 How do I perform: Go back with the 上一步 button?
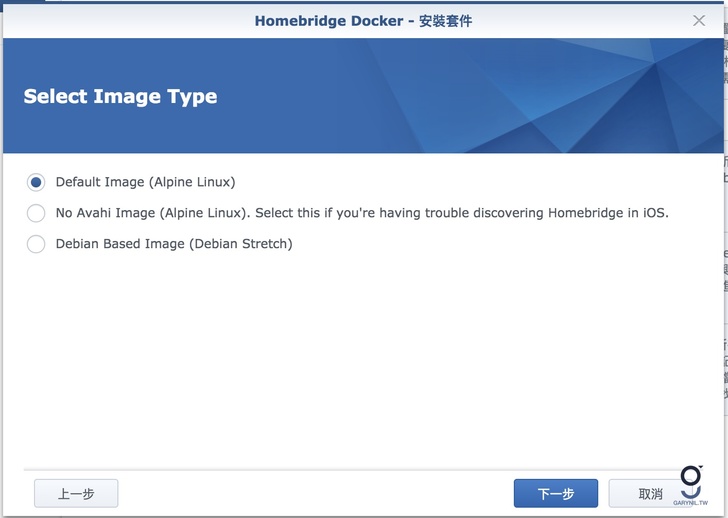point(76,493)
